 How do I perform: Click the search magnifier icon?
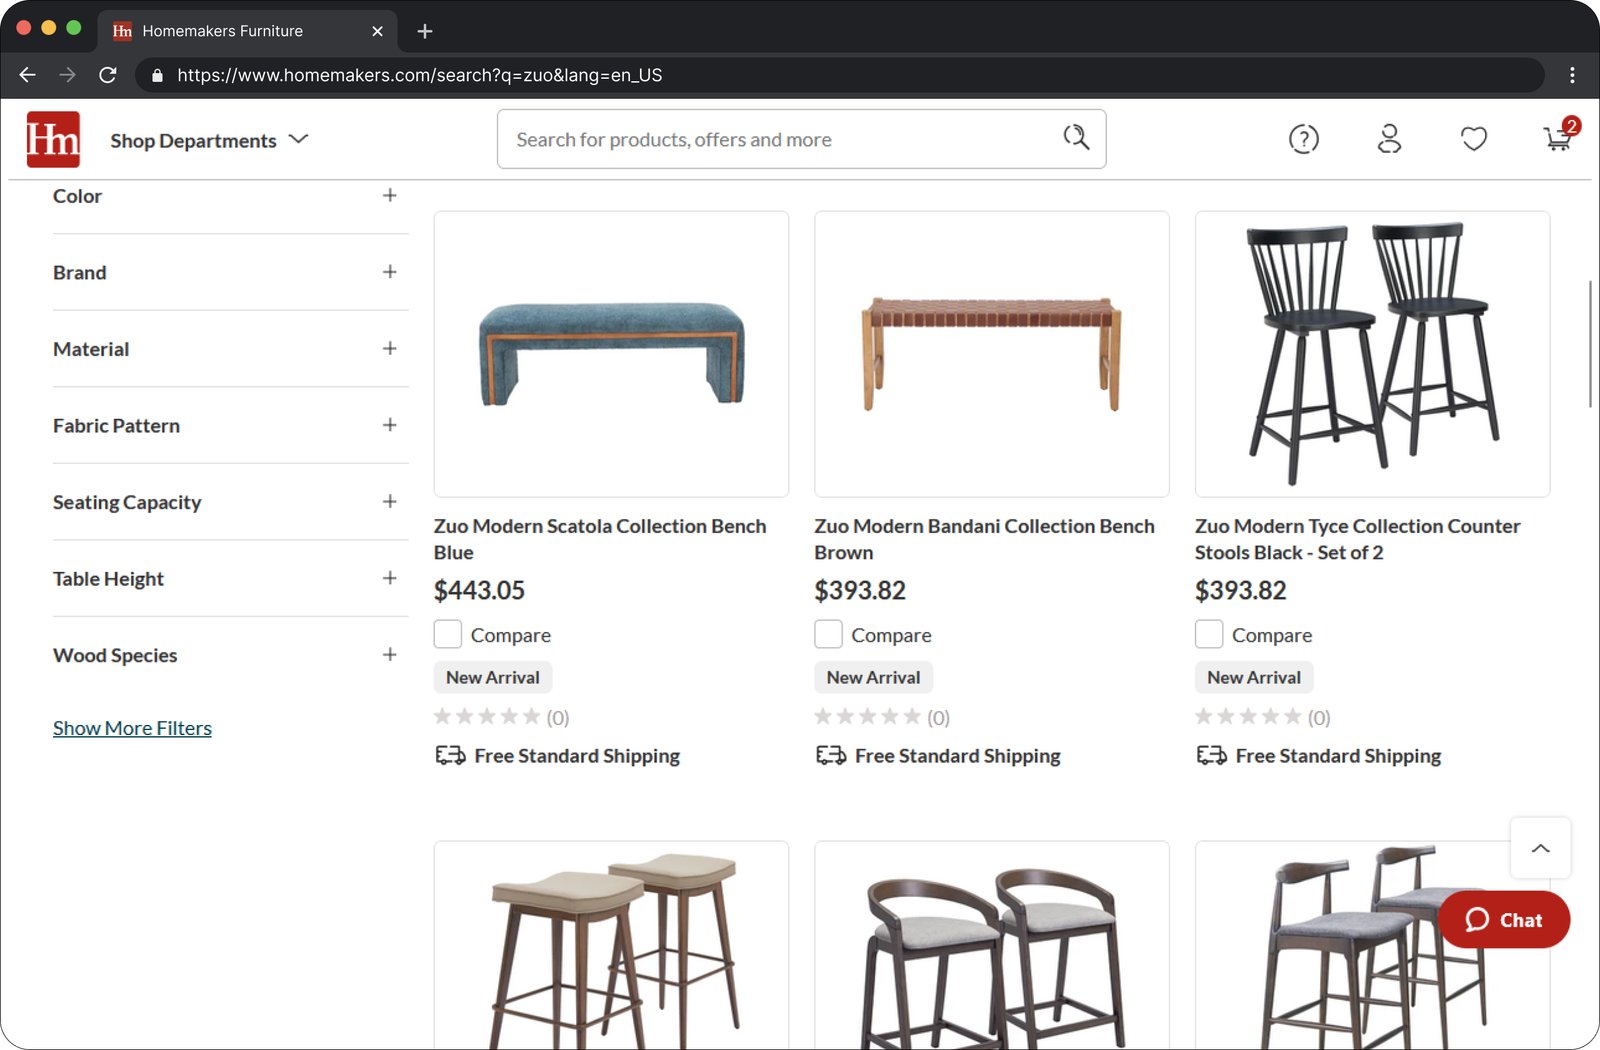click(1076, 138)
